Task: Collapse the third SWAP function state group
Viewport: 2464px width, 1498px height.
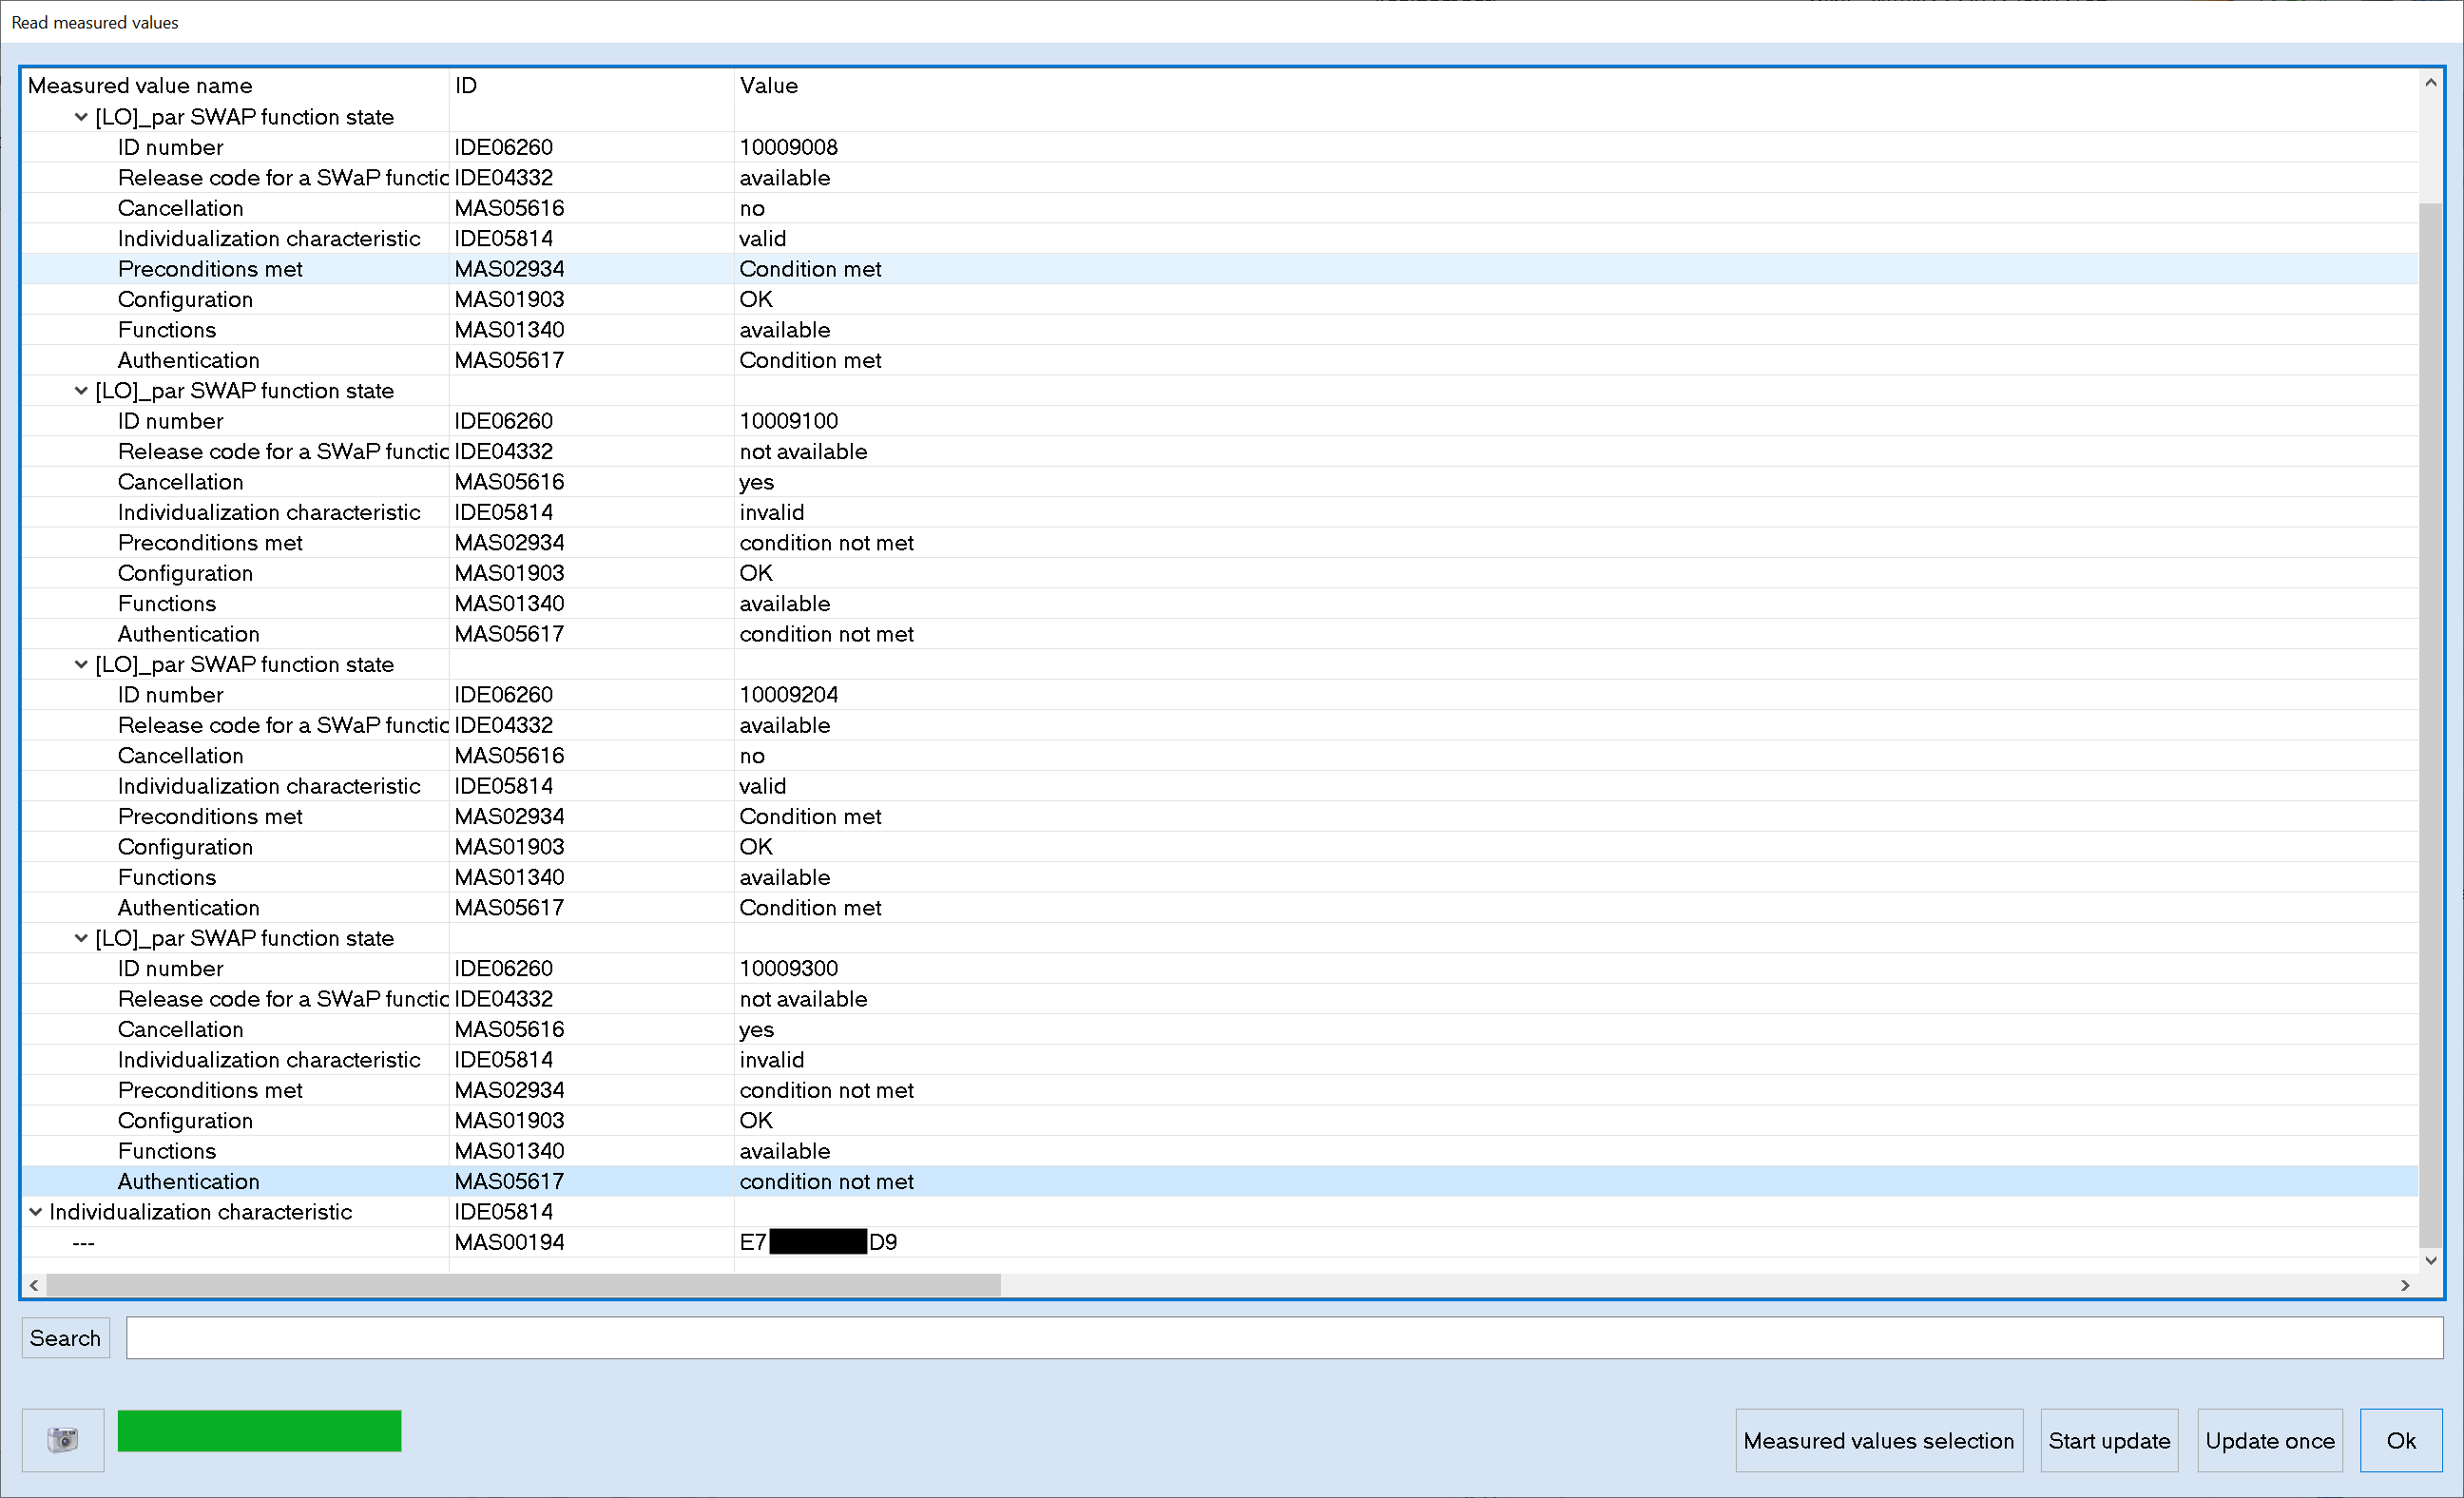Action: coord(81,664)
